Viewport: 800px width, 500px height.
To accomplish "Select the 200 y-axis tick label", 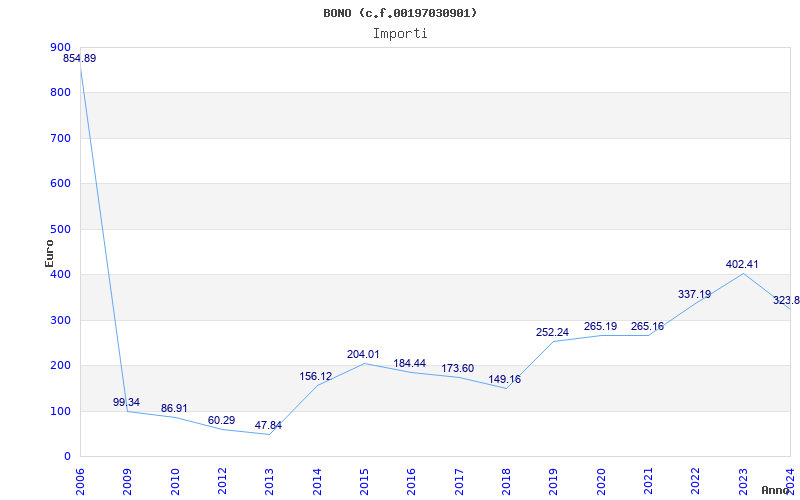I will click(x=61, y=366).
